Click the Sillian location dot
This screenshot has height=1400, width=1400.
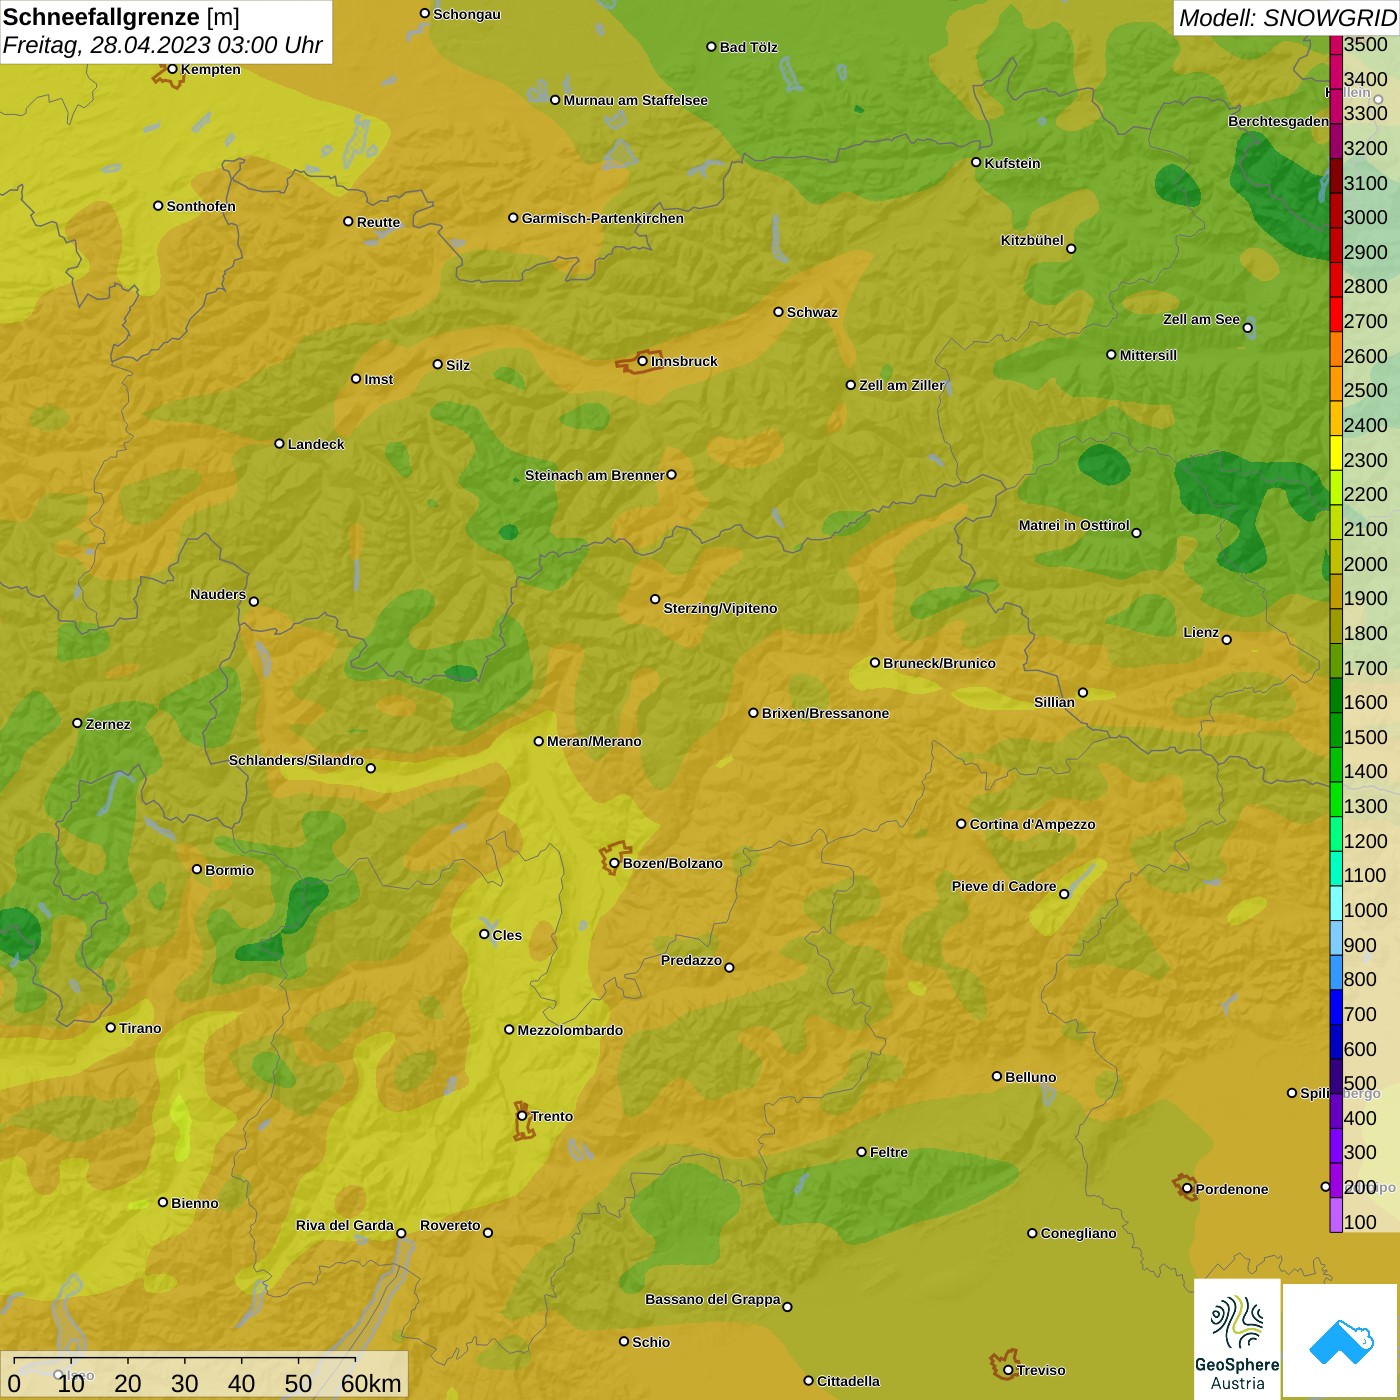click(x=1083, y=692)
